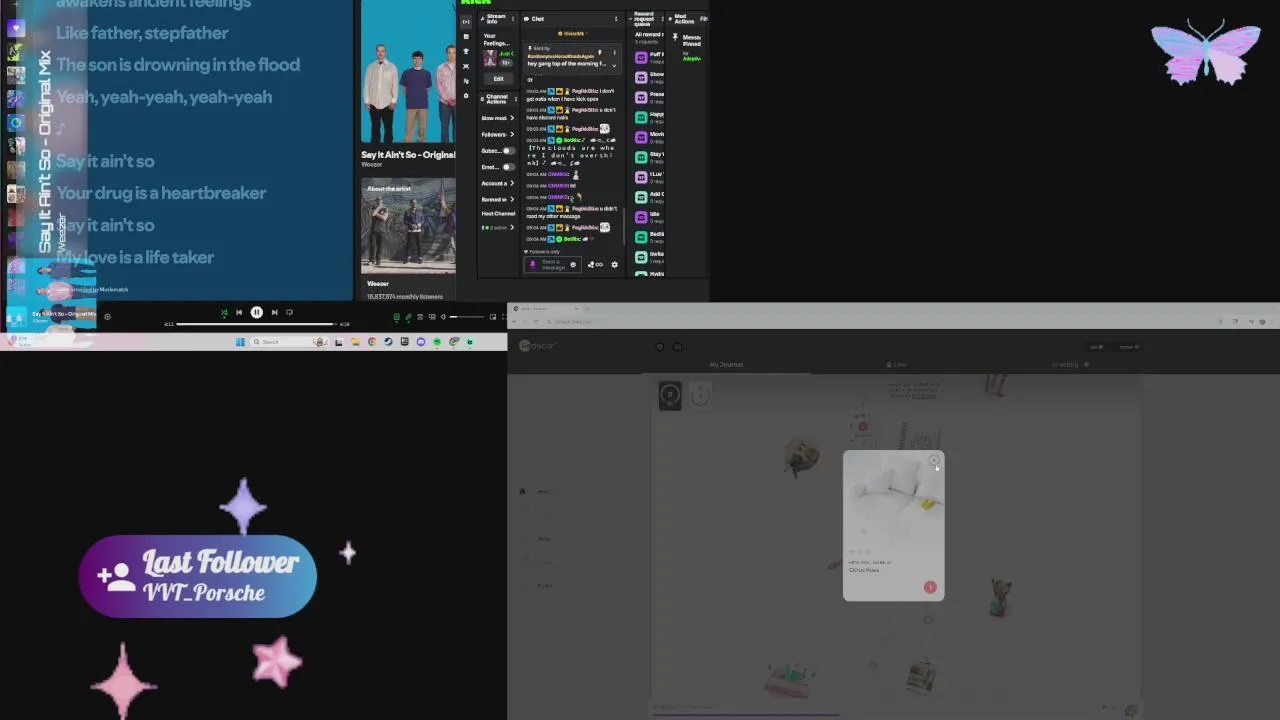This screenshot has height=720, width=1280.
Task: Open the gear icon in Kick sidebar
Action: pos(466,96)
